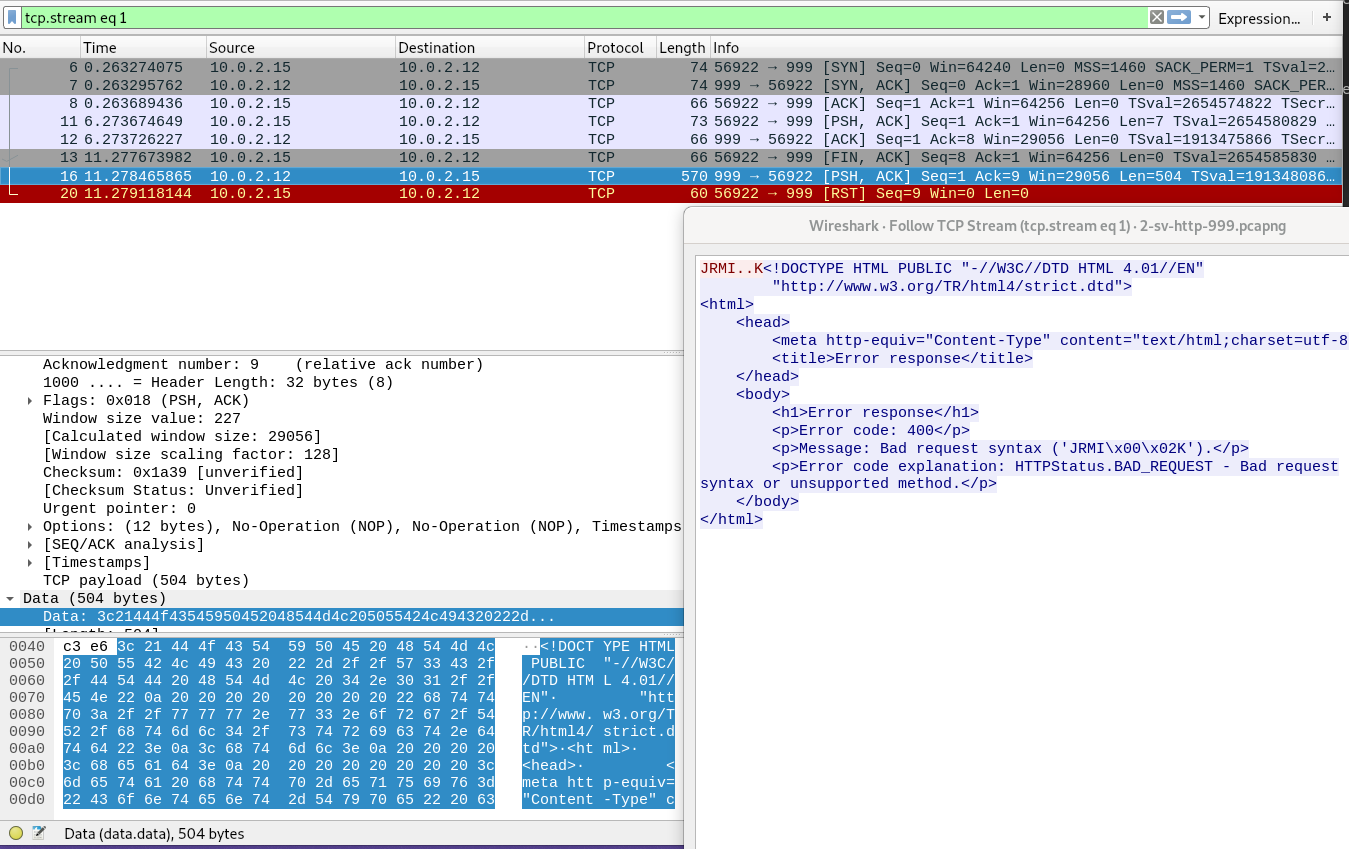Select packet 6 SYN row

(670, 67)
